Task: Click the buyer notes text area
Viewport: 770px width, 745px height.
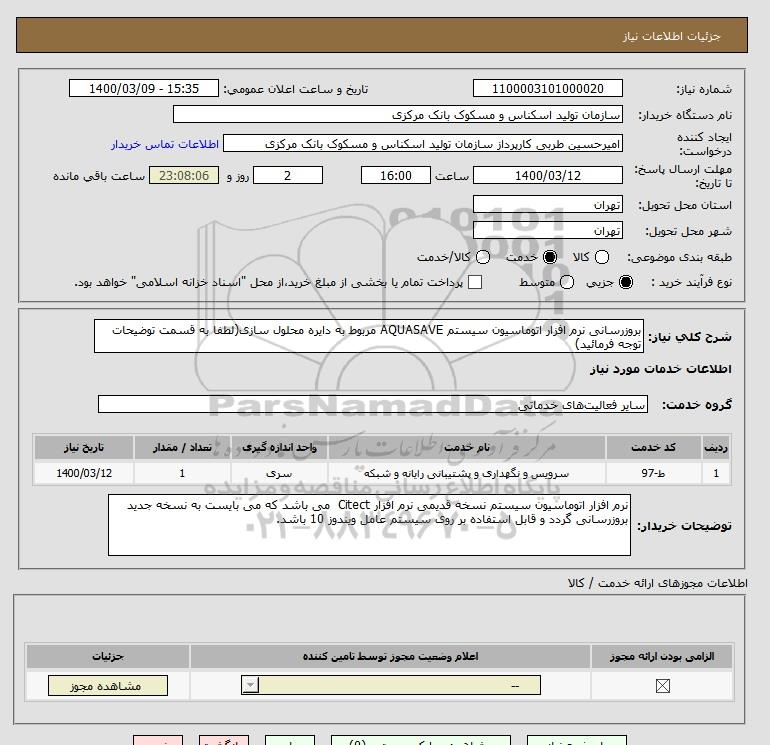Action: click(x=369, y=525)
